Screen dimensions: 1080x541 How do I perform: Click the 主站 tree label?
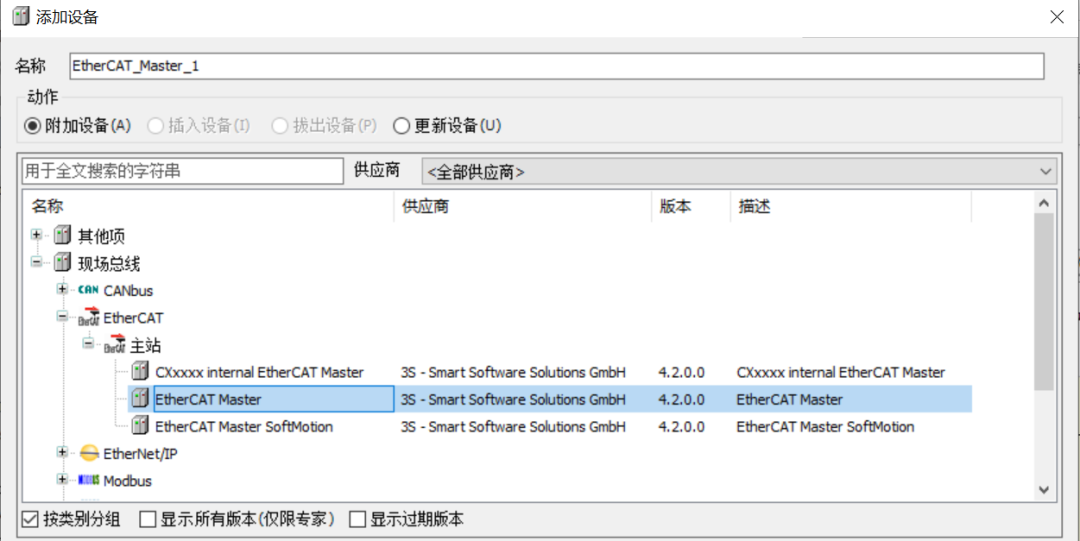146,345
